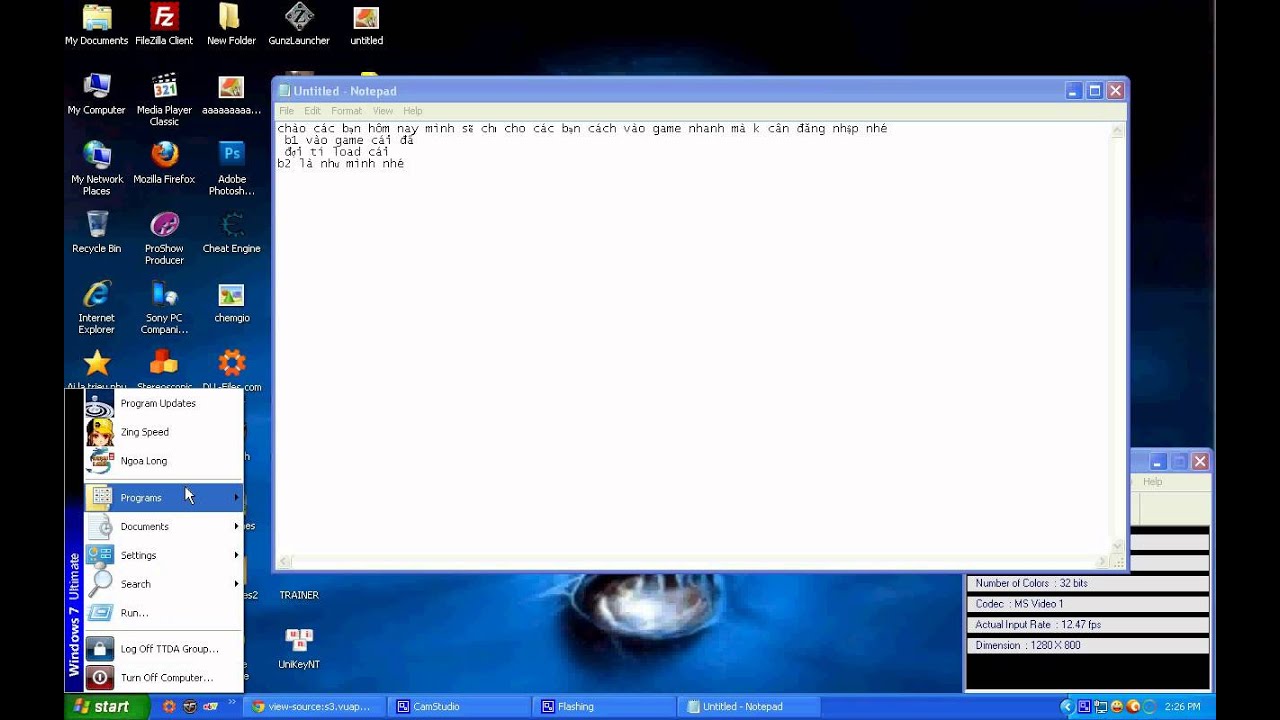Open UniKeyNT desktop shortcut
Screen dimensions: 1280x720
299,648
